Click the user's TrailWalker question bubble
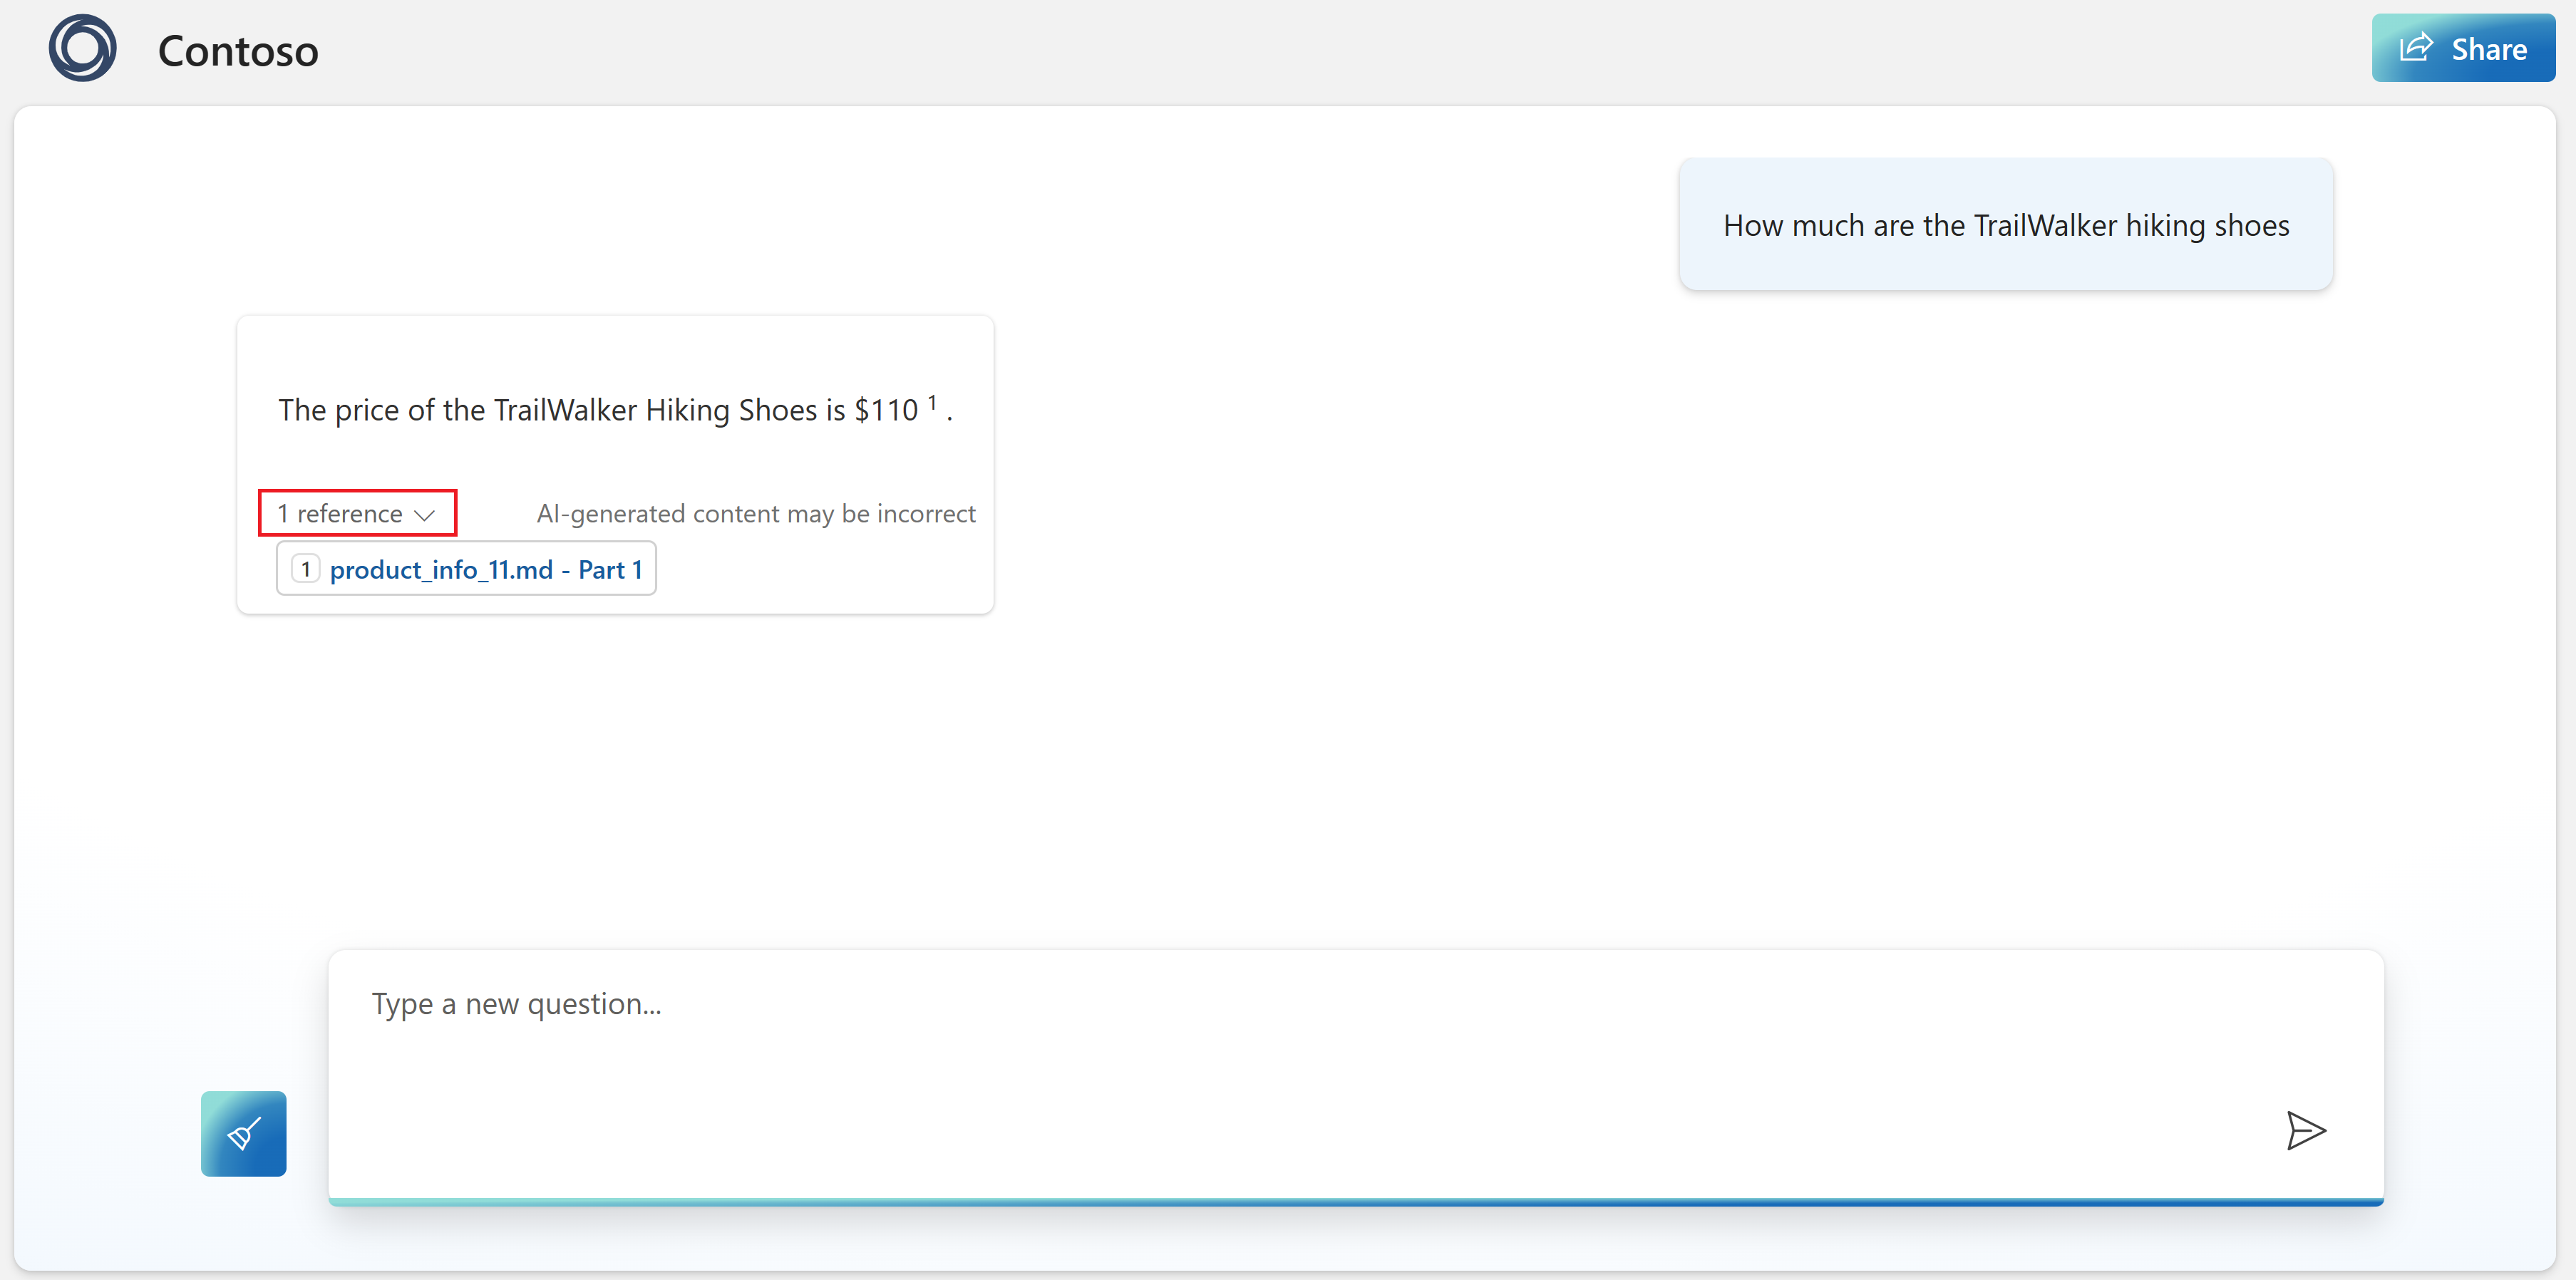The image size is (2576, 1280). (x=2005, y=225)
